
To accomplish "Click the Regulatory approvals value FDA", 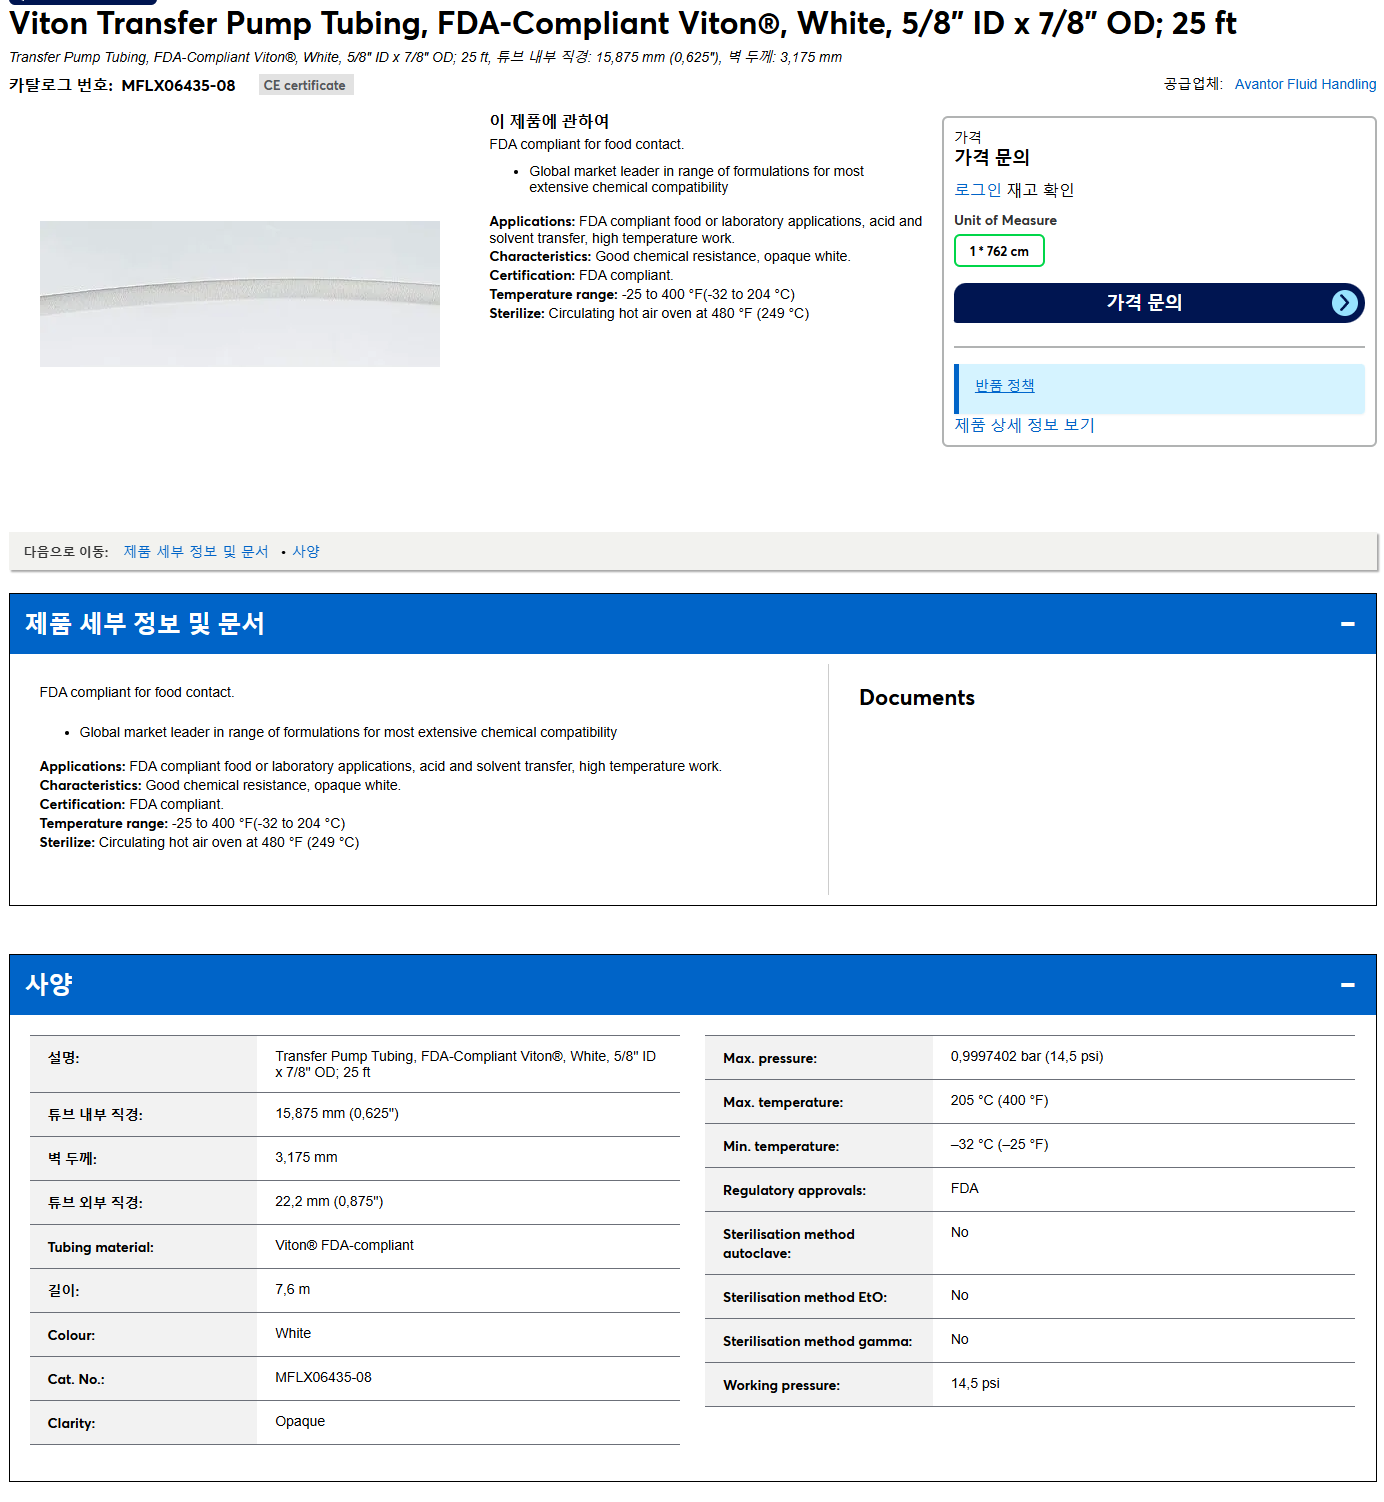I will pos(965,1189).
